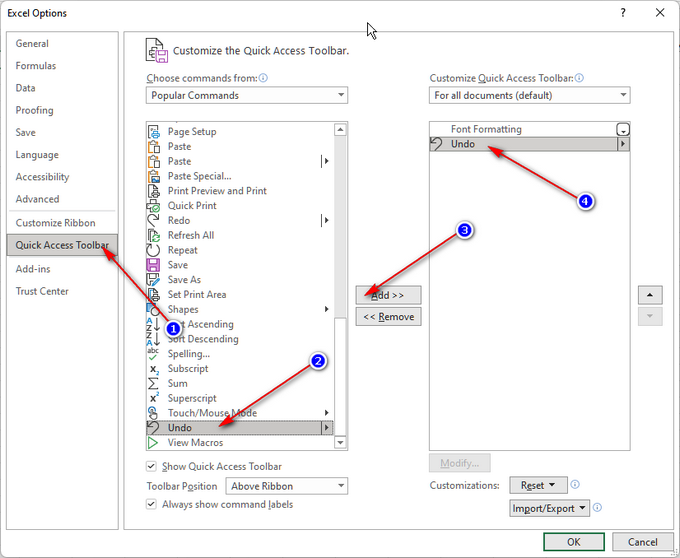The height and width of the screenshot is (558, 680).
Task: Click the Move Up arrow button
Action: point(650,295)
